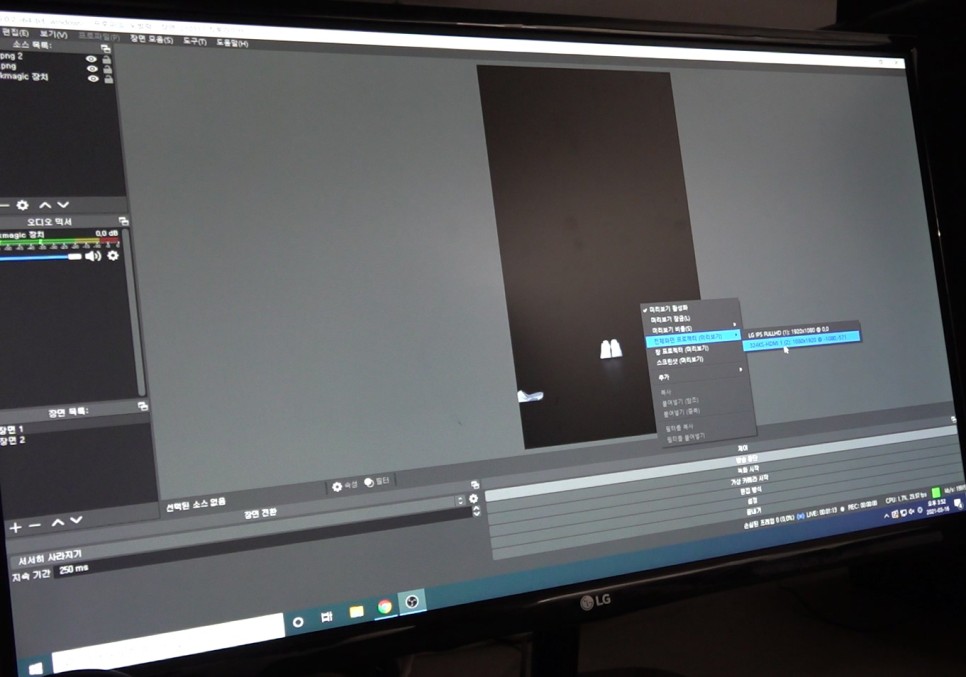This screenshot has height=677, width=966.
Task: Mute the kmagic audio speaker icon
Action: (93, 256)
